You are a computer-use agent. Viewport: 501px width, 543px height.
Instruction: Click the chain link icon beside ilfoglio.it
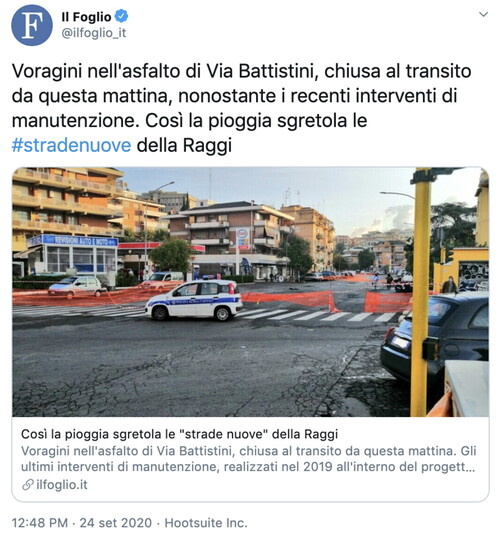click(x=28, y=484)
